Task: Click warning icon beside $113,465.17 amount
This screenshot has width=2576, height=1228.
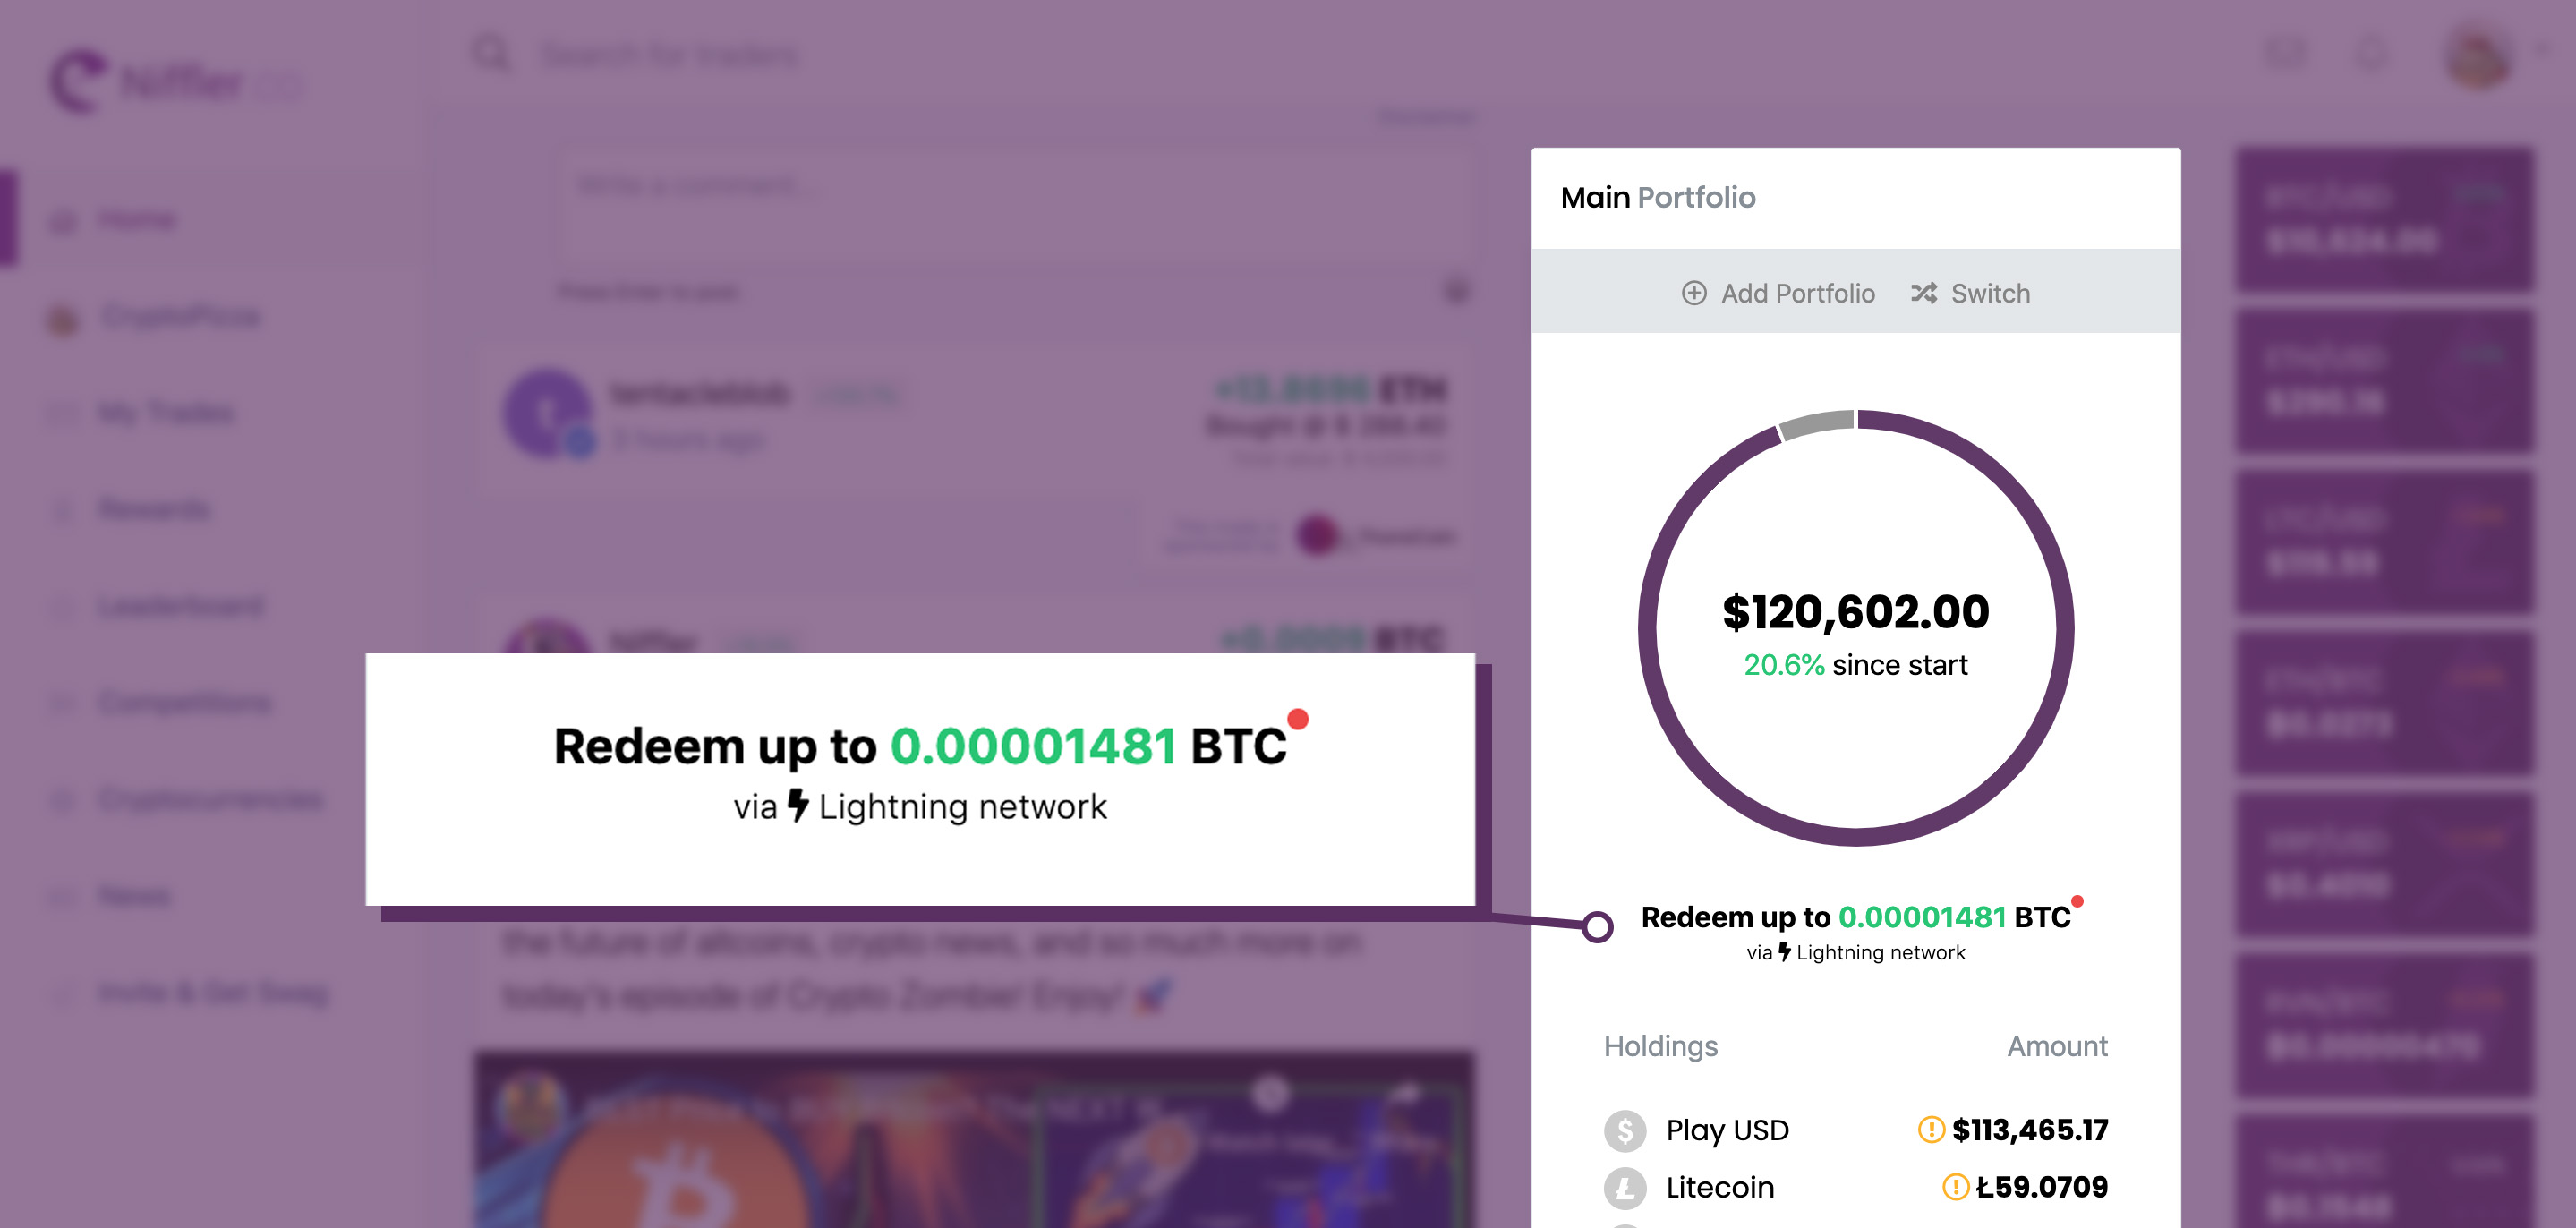Action: pos(1931,1129)
